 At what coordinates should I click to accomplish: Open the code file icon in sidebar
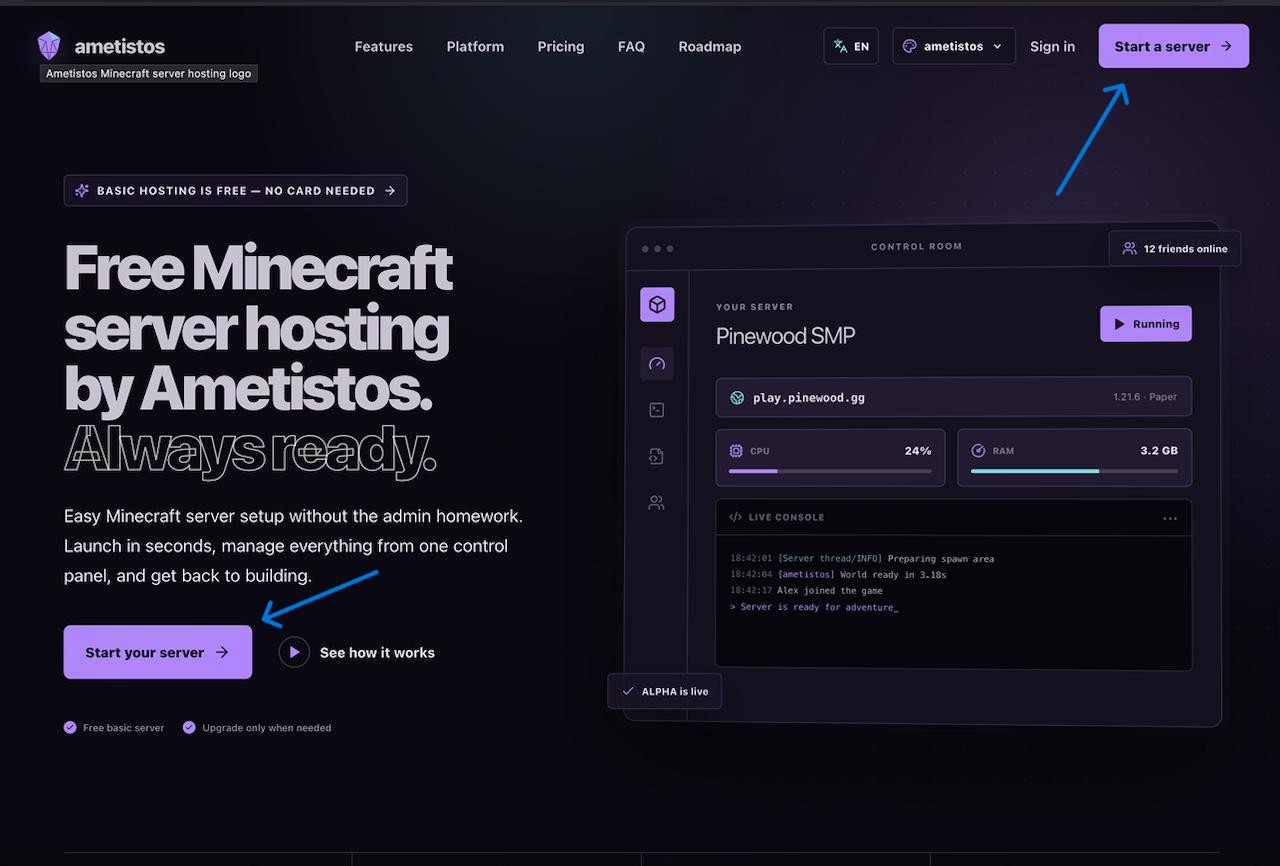point(657,456)
